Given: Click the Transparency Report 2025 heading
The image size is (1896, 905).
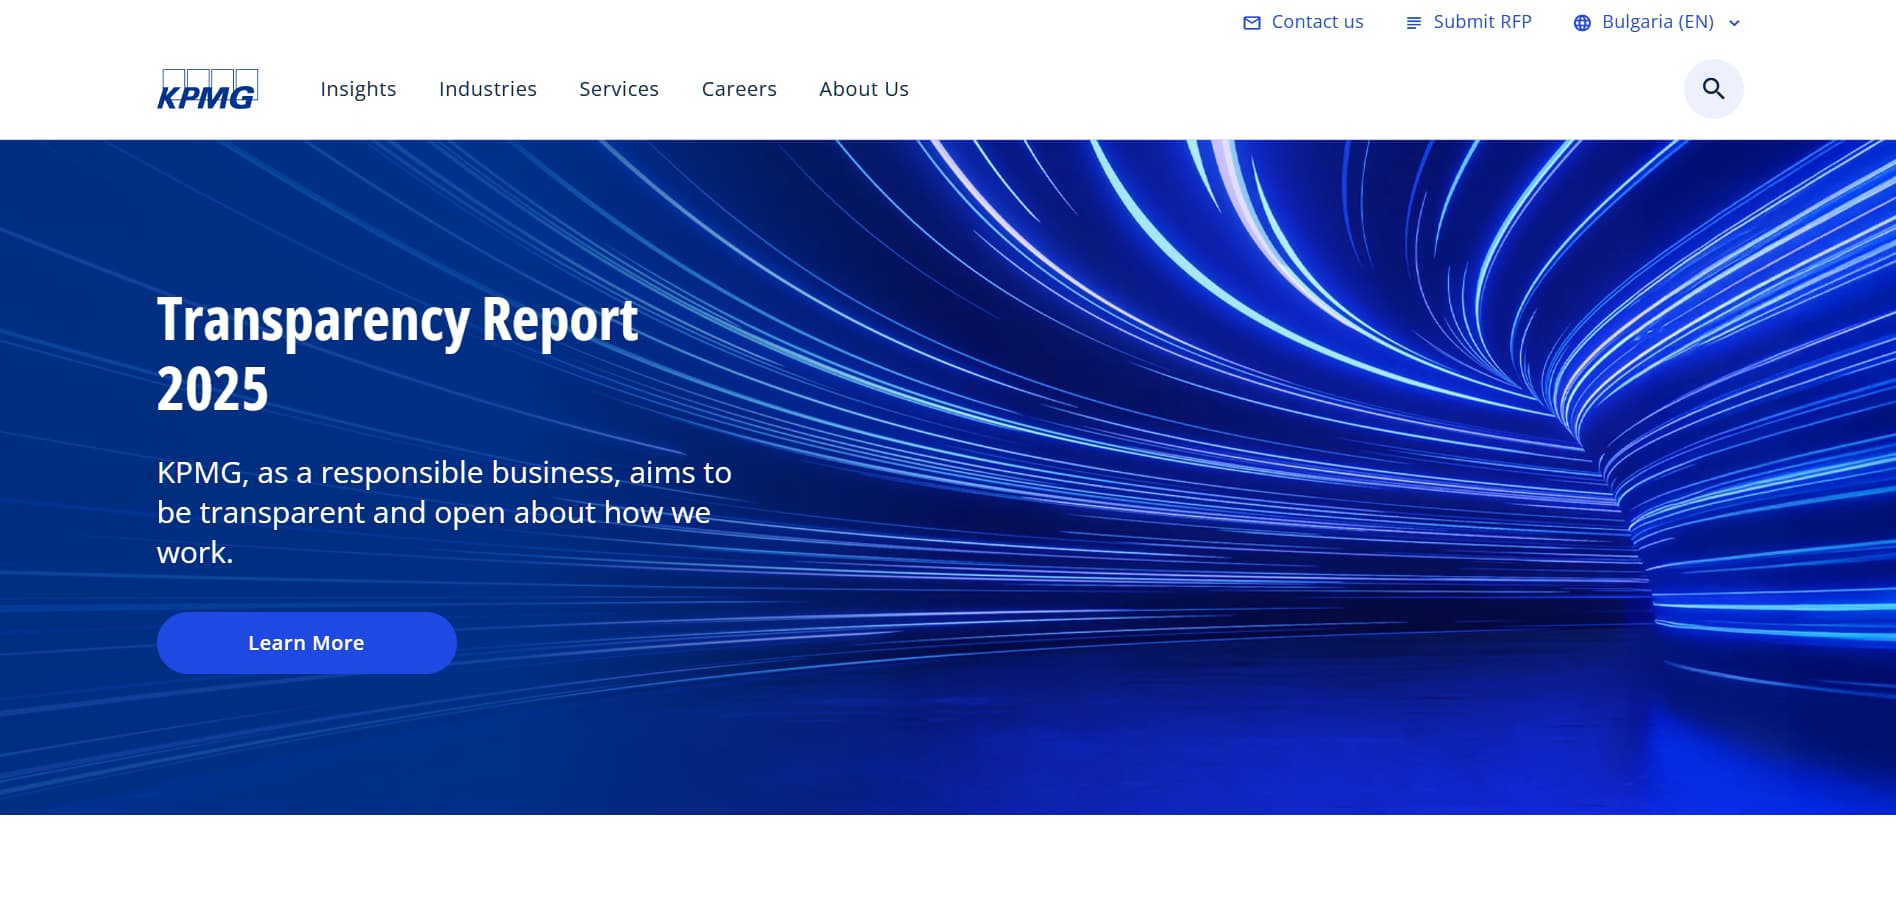Looking at the screenshot, I should [397, 354].
